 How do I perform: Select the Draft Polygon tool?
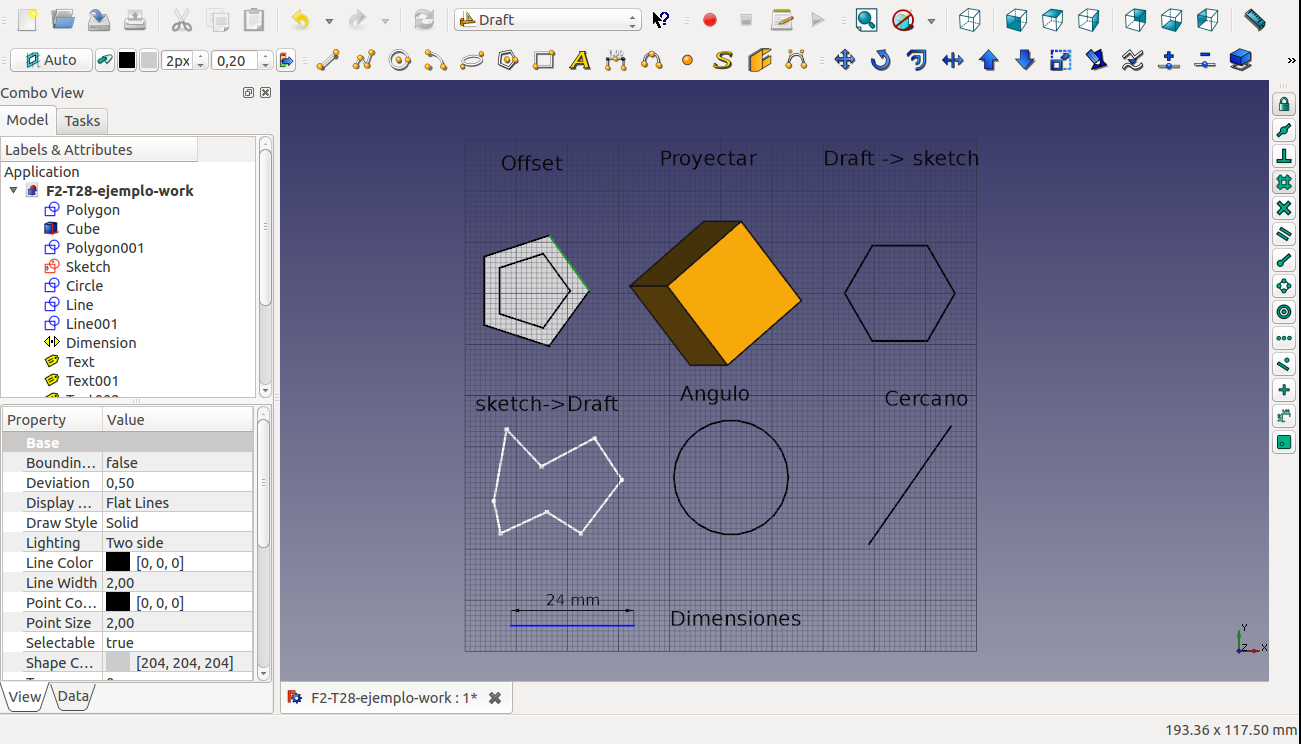point(508,61)
